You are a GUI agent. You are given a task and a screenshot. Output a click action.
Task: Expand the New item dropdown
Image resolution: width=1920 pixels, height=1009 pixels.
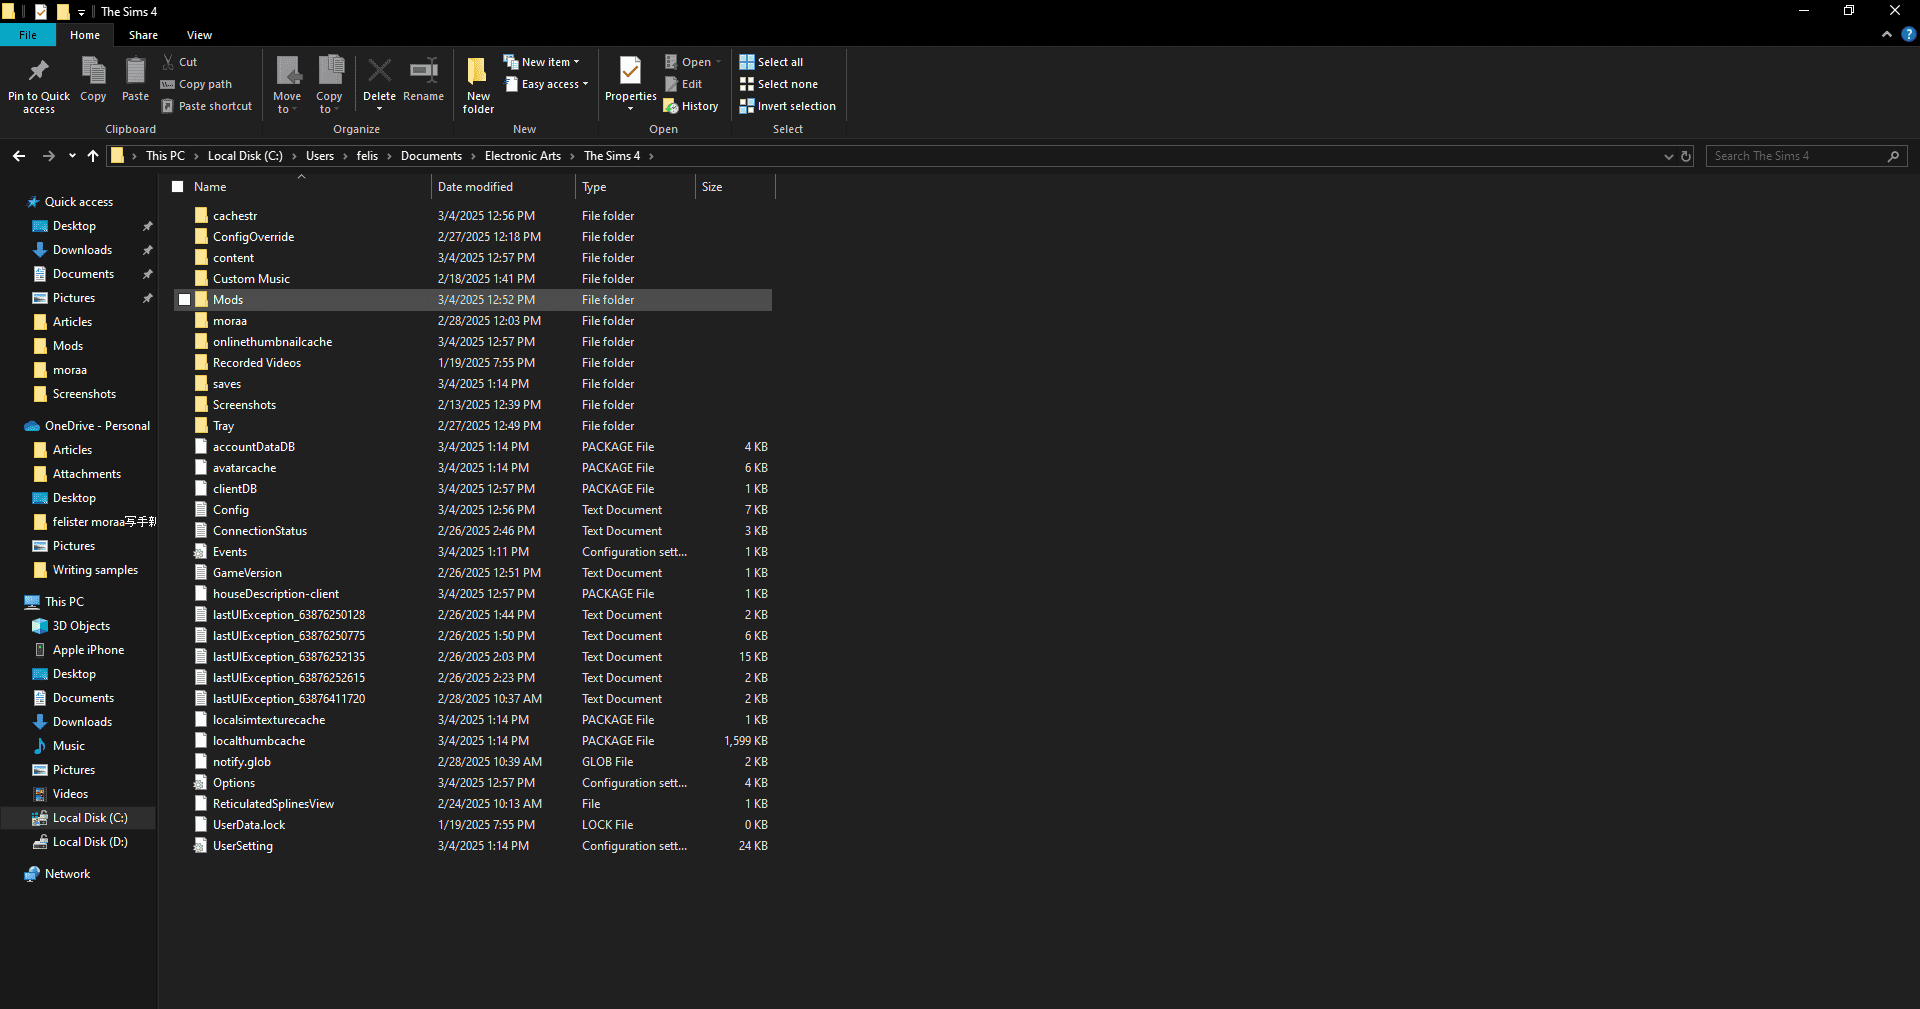pyautogui.click(x=542, y=62)
